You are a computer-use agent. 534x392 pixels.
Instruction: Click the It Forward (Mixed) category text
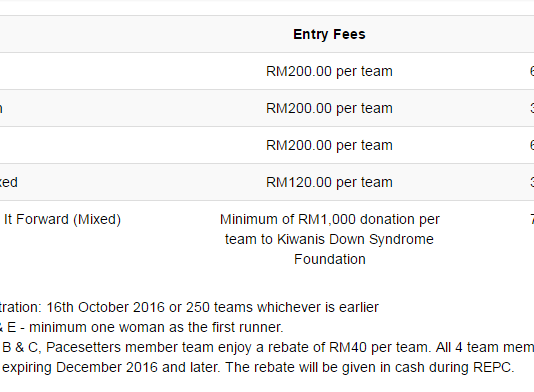[62, 219]
